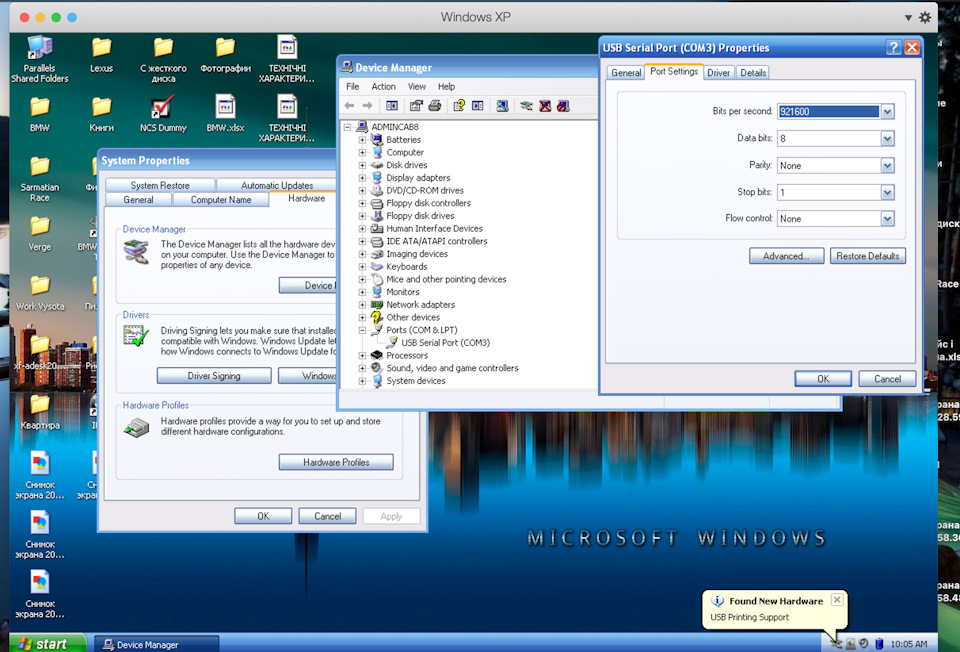The height and width of the screenshot is (652, 960).
Task: Open Data bits dropdown
Action: (x=887, y=138)
